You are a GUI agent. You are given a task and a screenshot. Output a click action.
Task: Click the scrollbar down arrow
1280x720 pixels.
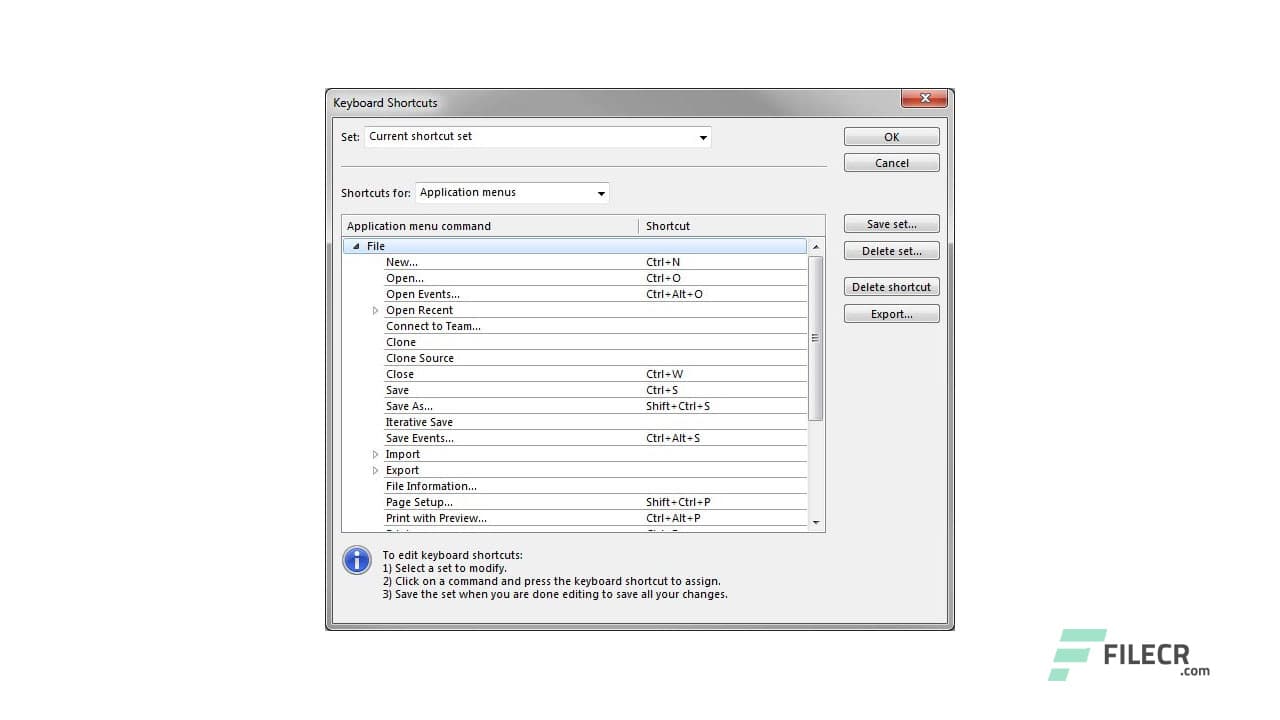815,521
